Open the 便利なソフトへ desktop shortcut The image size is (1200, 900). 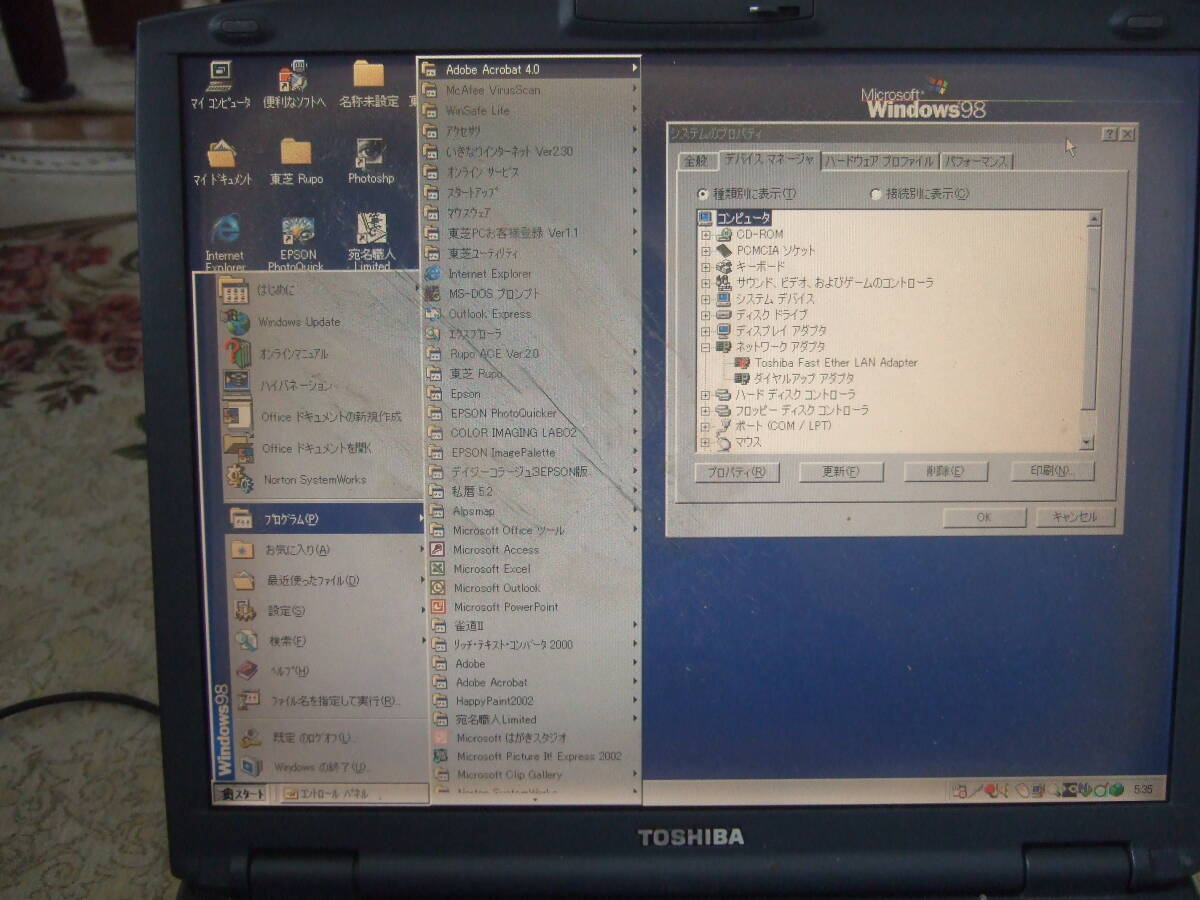294,83
